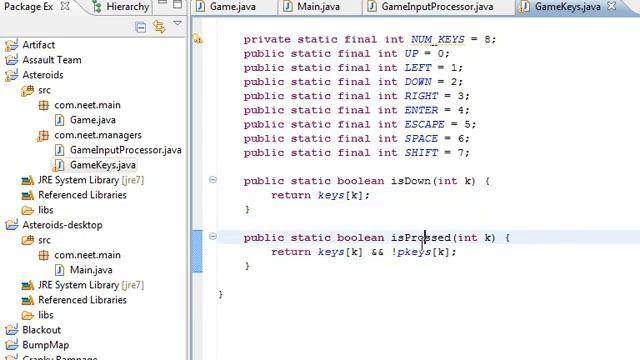Click the blue range indicator in editor ruler
640x360 pixels.
[x=197, y=251]
